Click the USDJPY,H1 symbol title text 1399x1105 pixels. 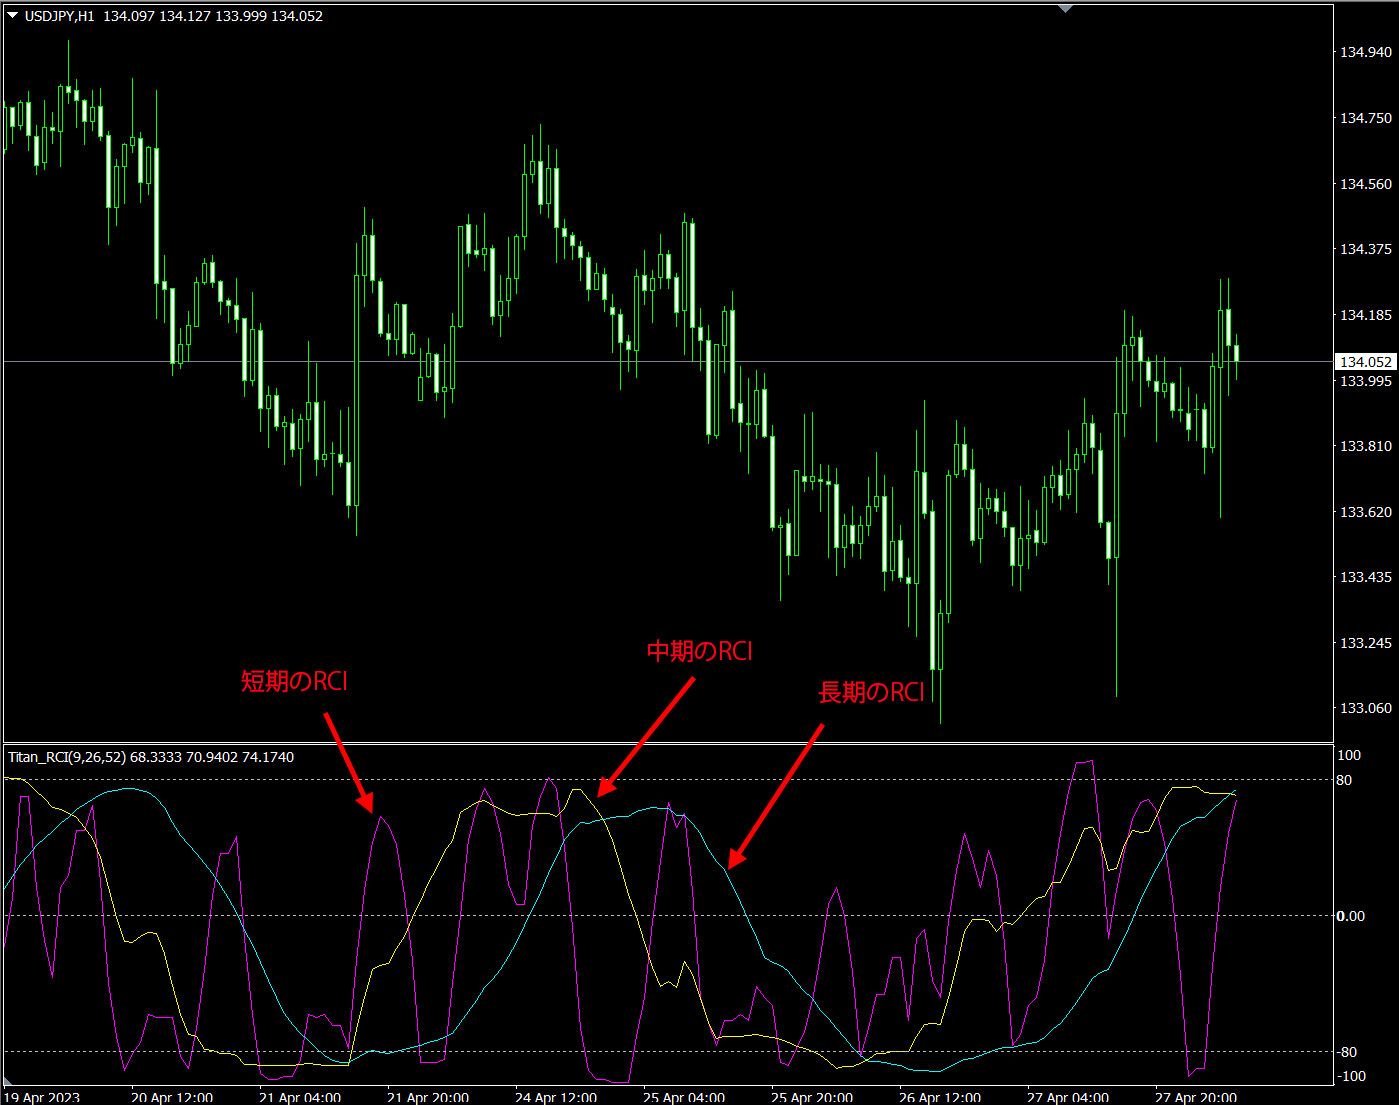pos(59,16)
